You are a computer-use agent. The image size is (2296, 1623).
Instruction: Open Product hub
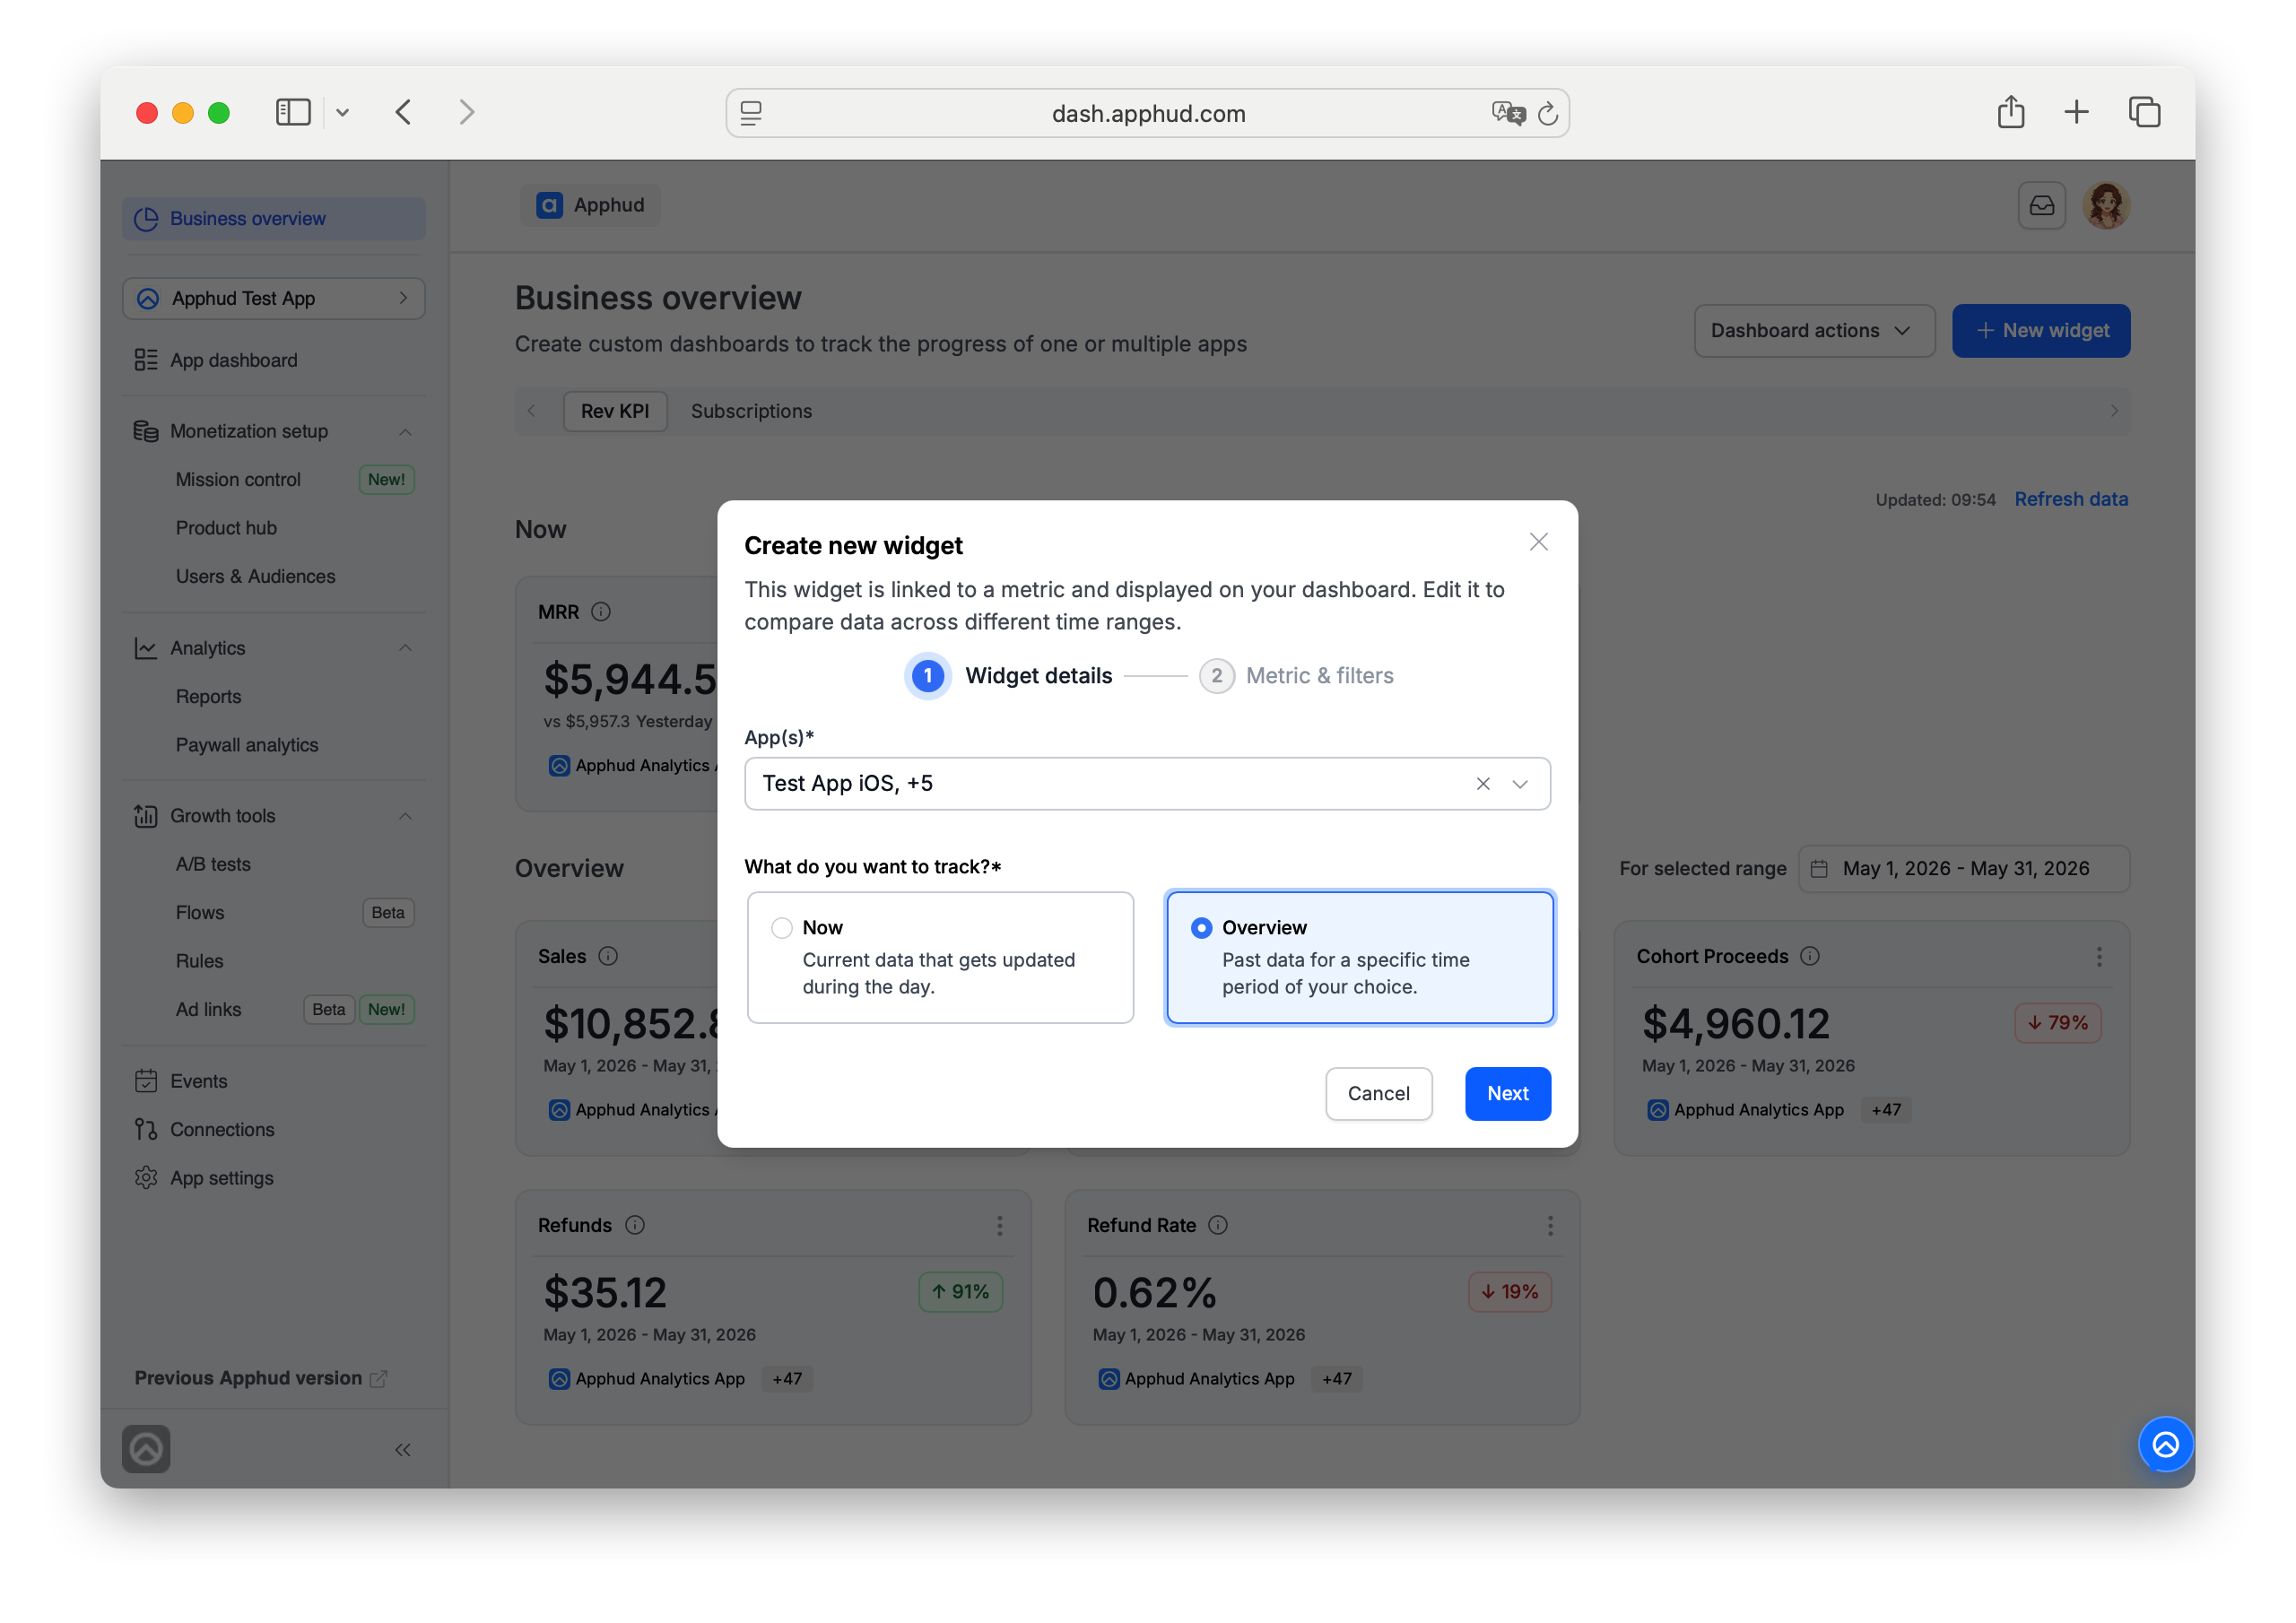[226, 528]
